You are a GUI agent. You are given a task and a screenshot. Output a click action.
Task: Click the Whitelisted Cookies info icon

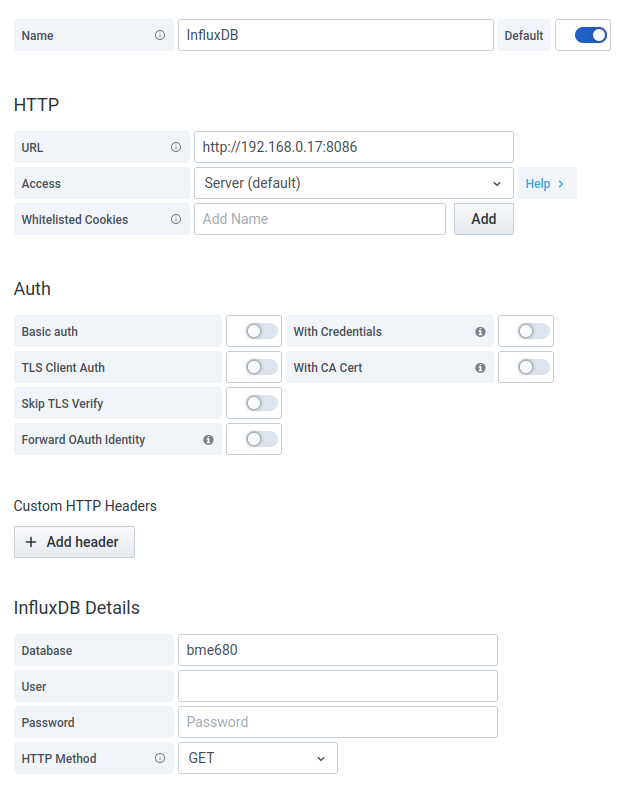click(176, 219)
